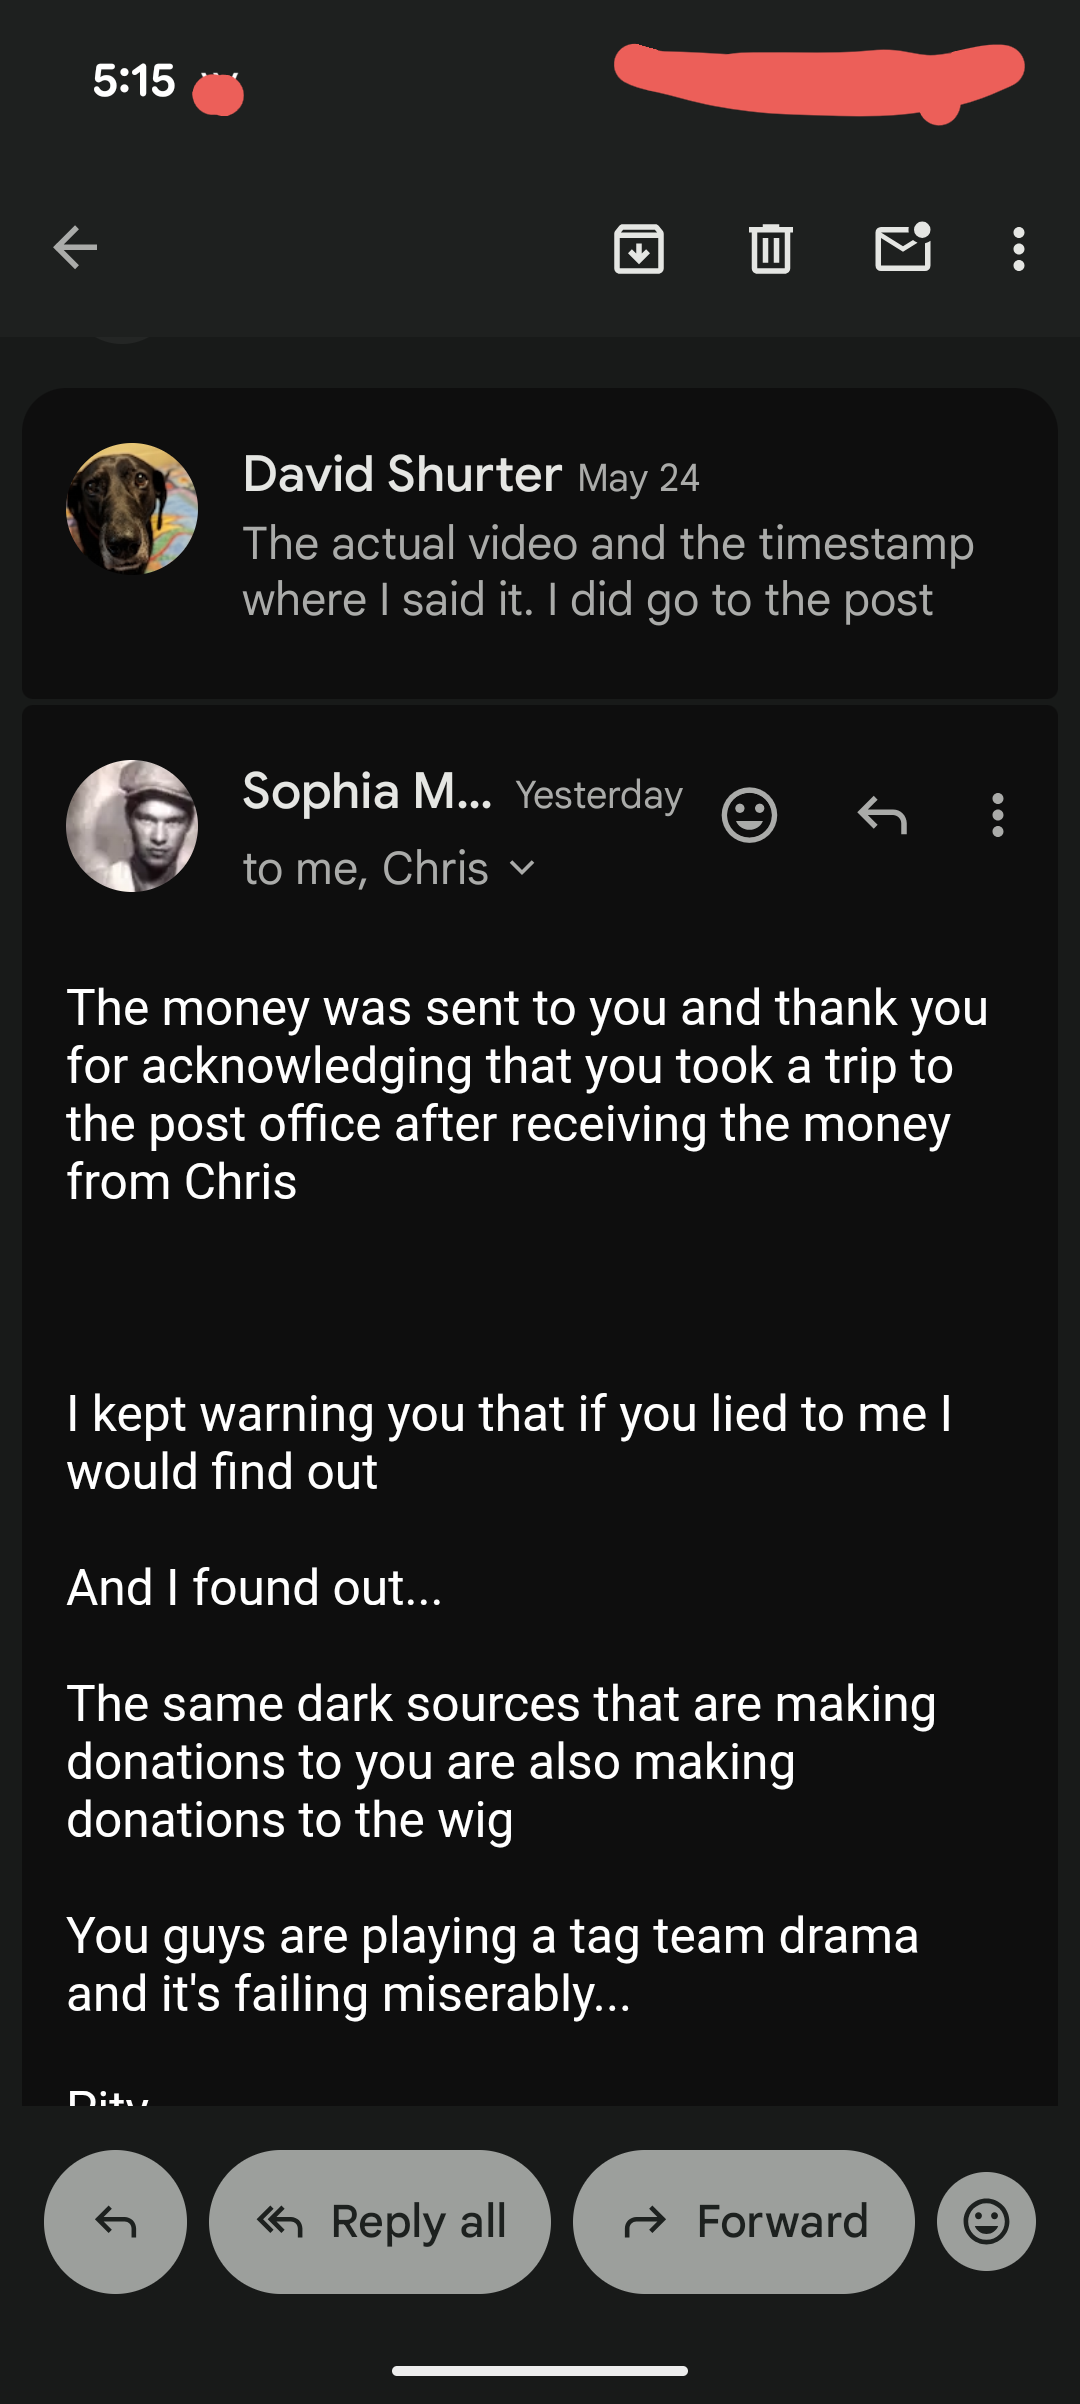Viewport: 1080px width, 2404px height.
Task: Expand the collapsed David Shurter message
Action: click(x=540, y=543)
